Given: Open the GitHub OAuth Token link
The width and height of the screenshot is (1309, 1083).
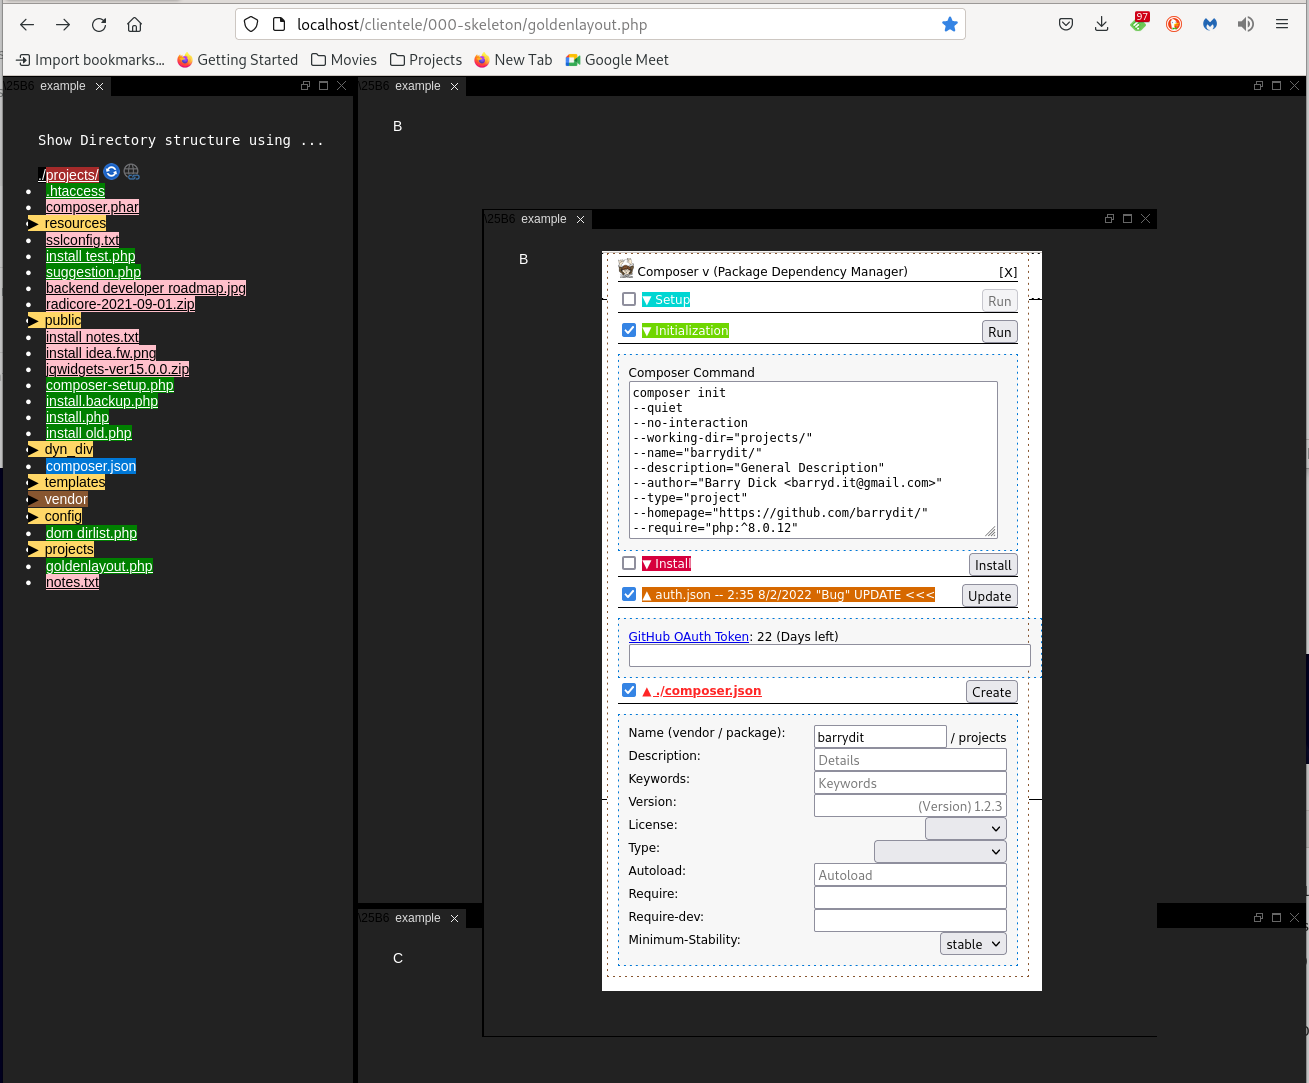Looking at the screenshot, I should click(688, 636).
